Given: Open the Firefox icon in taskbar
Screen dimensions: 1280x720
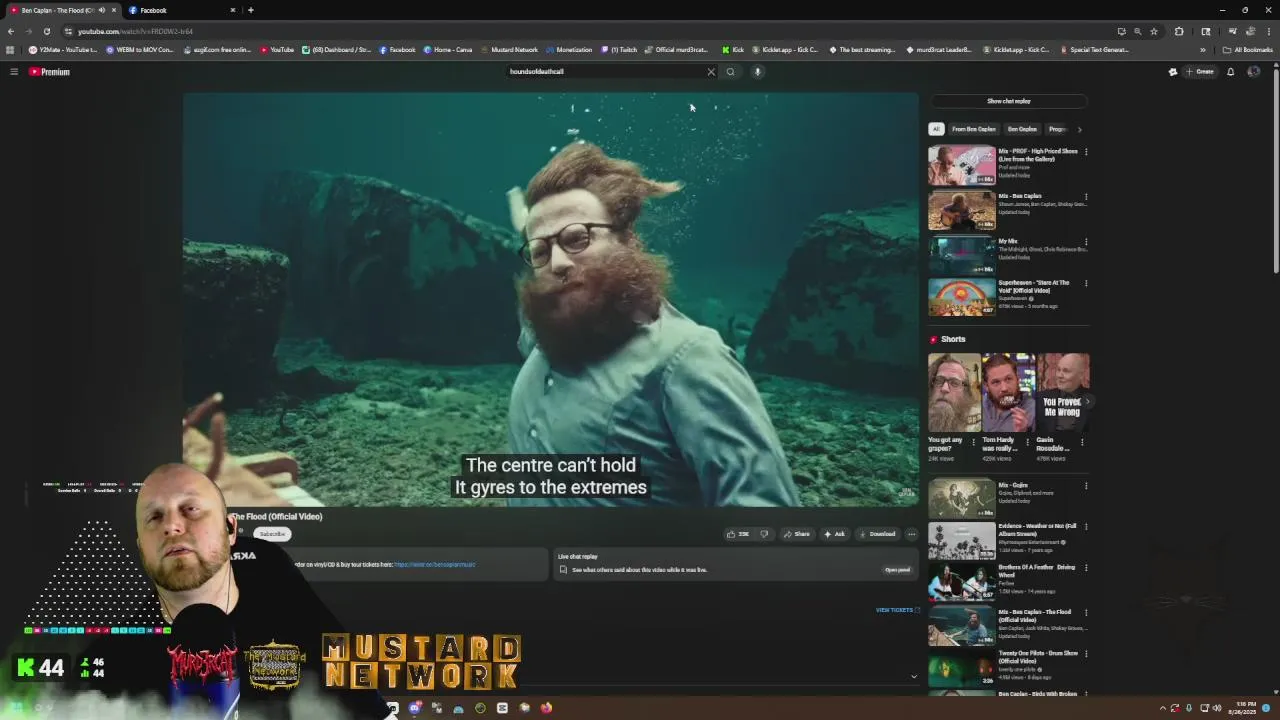Looking at the screenshot, I should click(x=546, y=708).
